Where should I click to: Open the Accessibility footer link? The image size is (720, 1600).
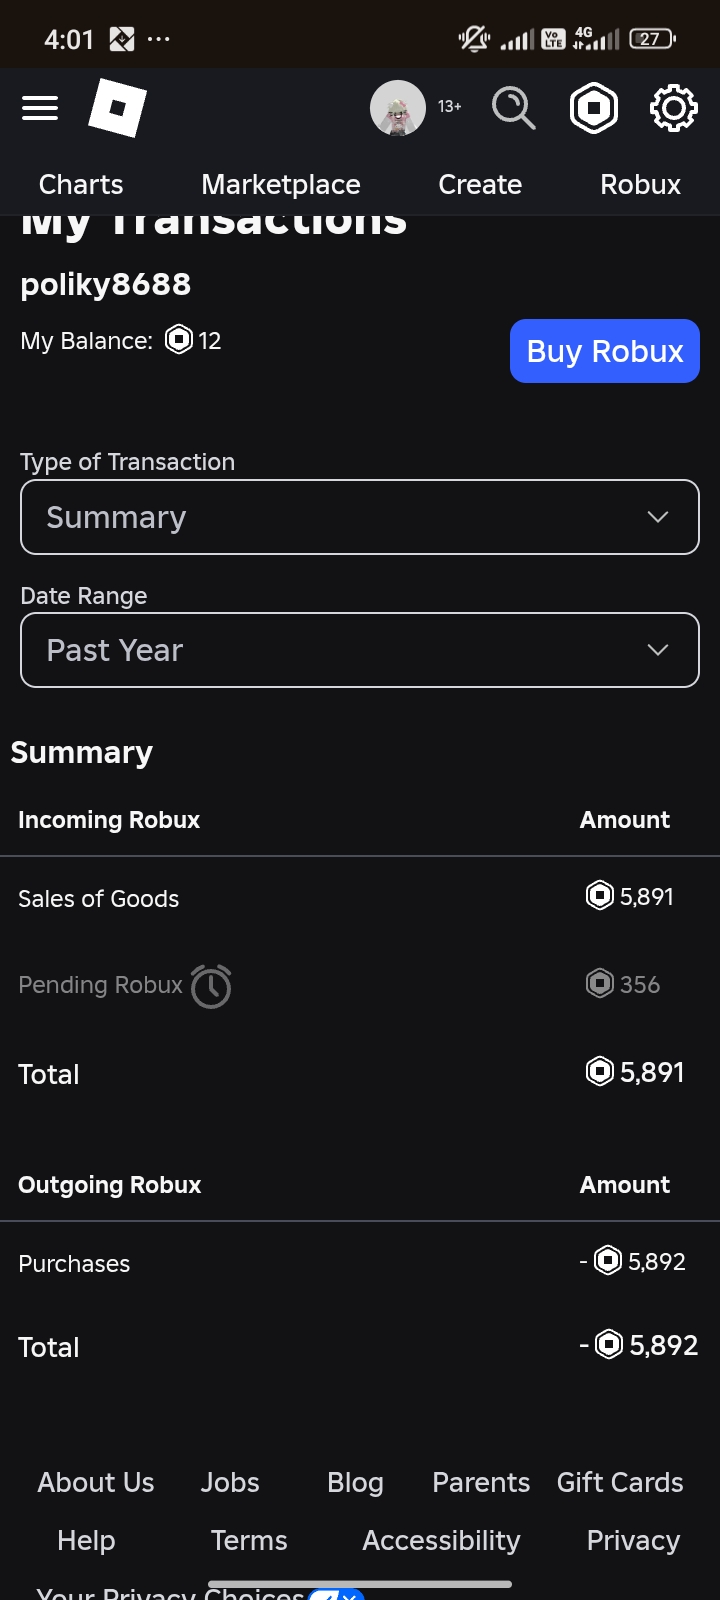coord(441,1540)
